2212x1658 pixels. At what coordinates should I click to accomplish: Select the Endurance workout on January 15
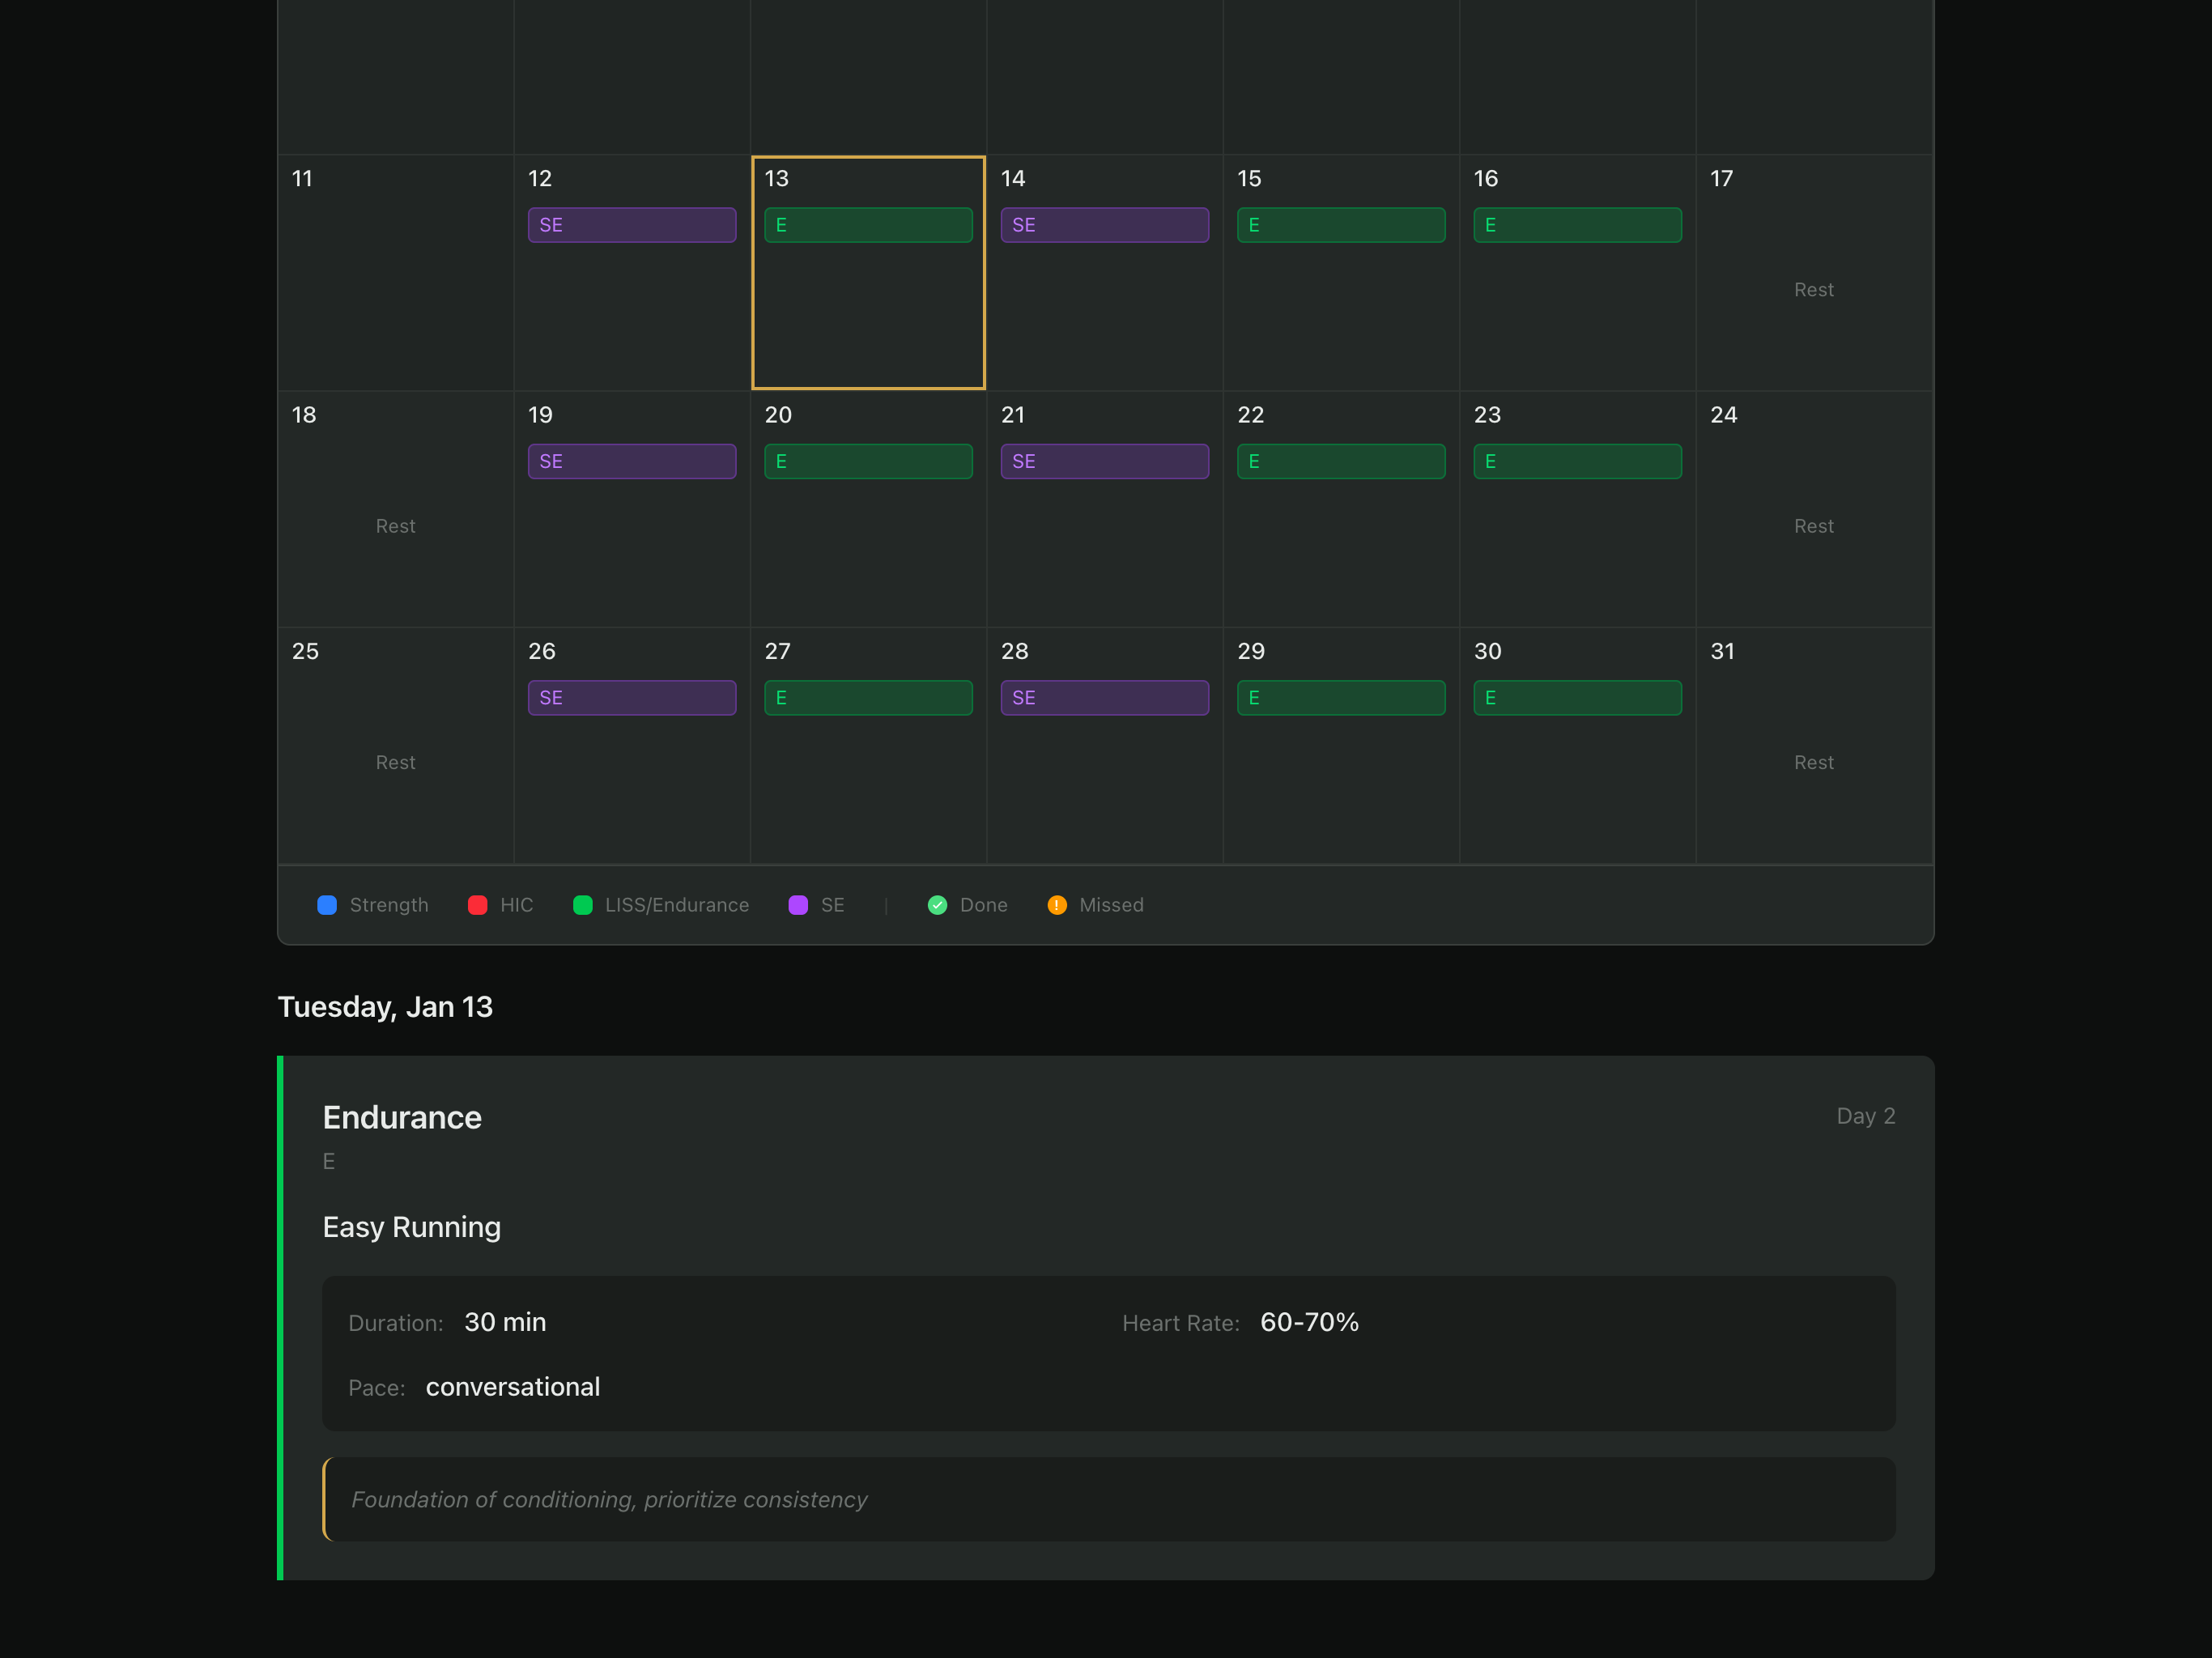[x=1340, y=225]
